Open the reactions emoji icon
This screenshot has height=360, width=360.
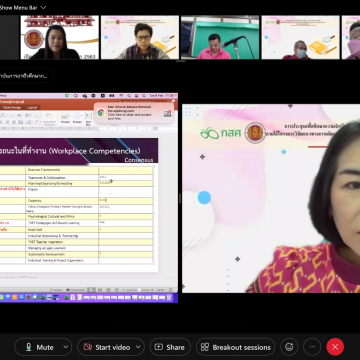point(289,347)
